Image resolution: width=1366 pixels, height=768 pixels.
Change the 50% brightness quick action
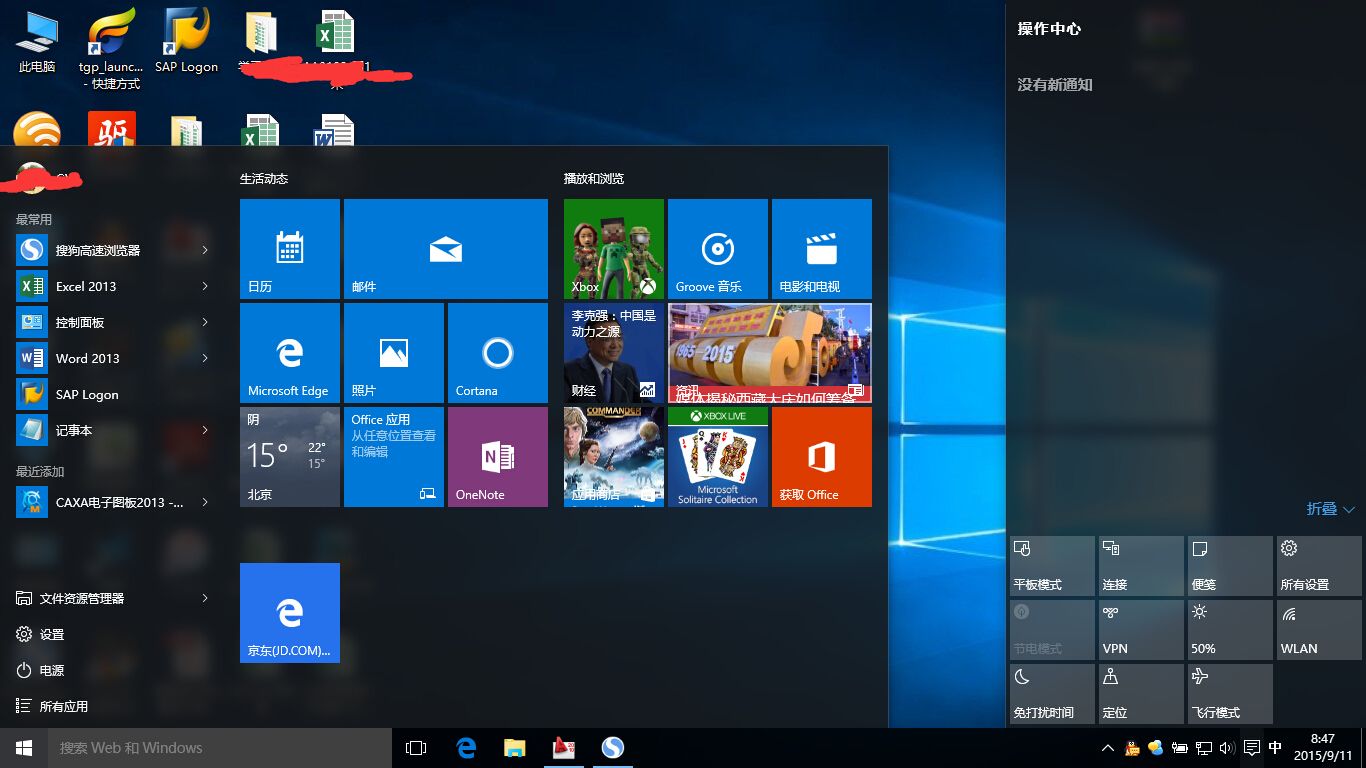(x=1230, y=630)
